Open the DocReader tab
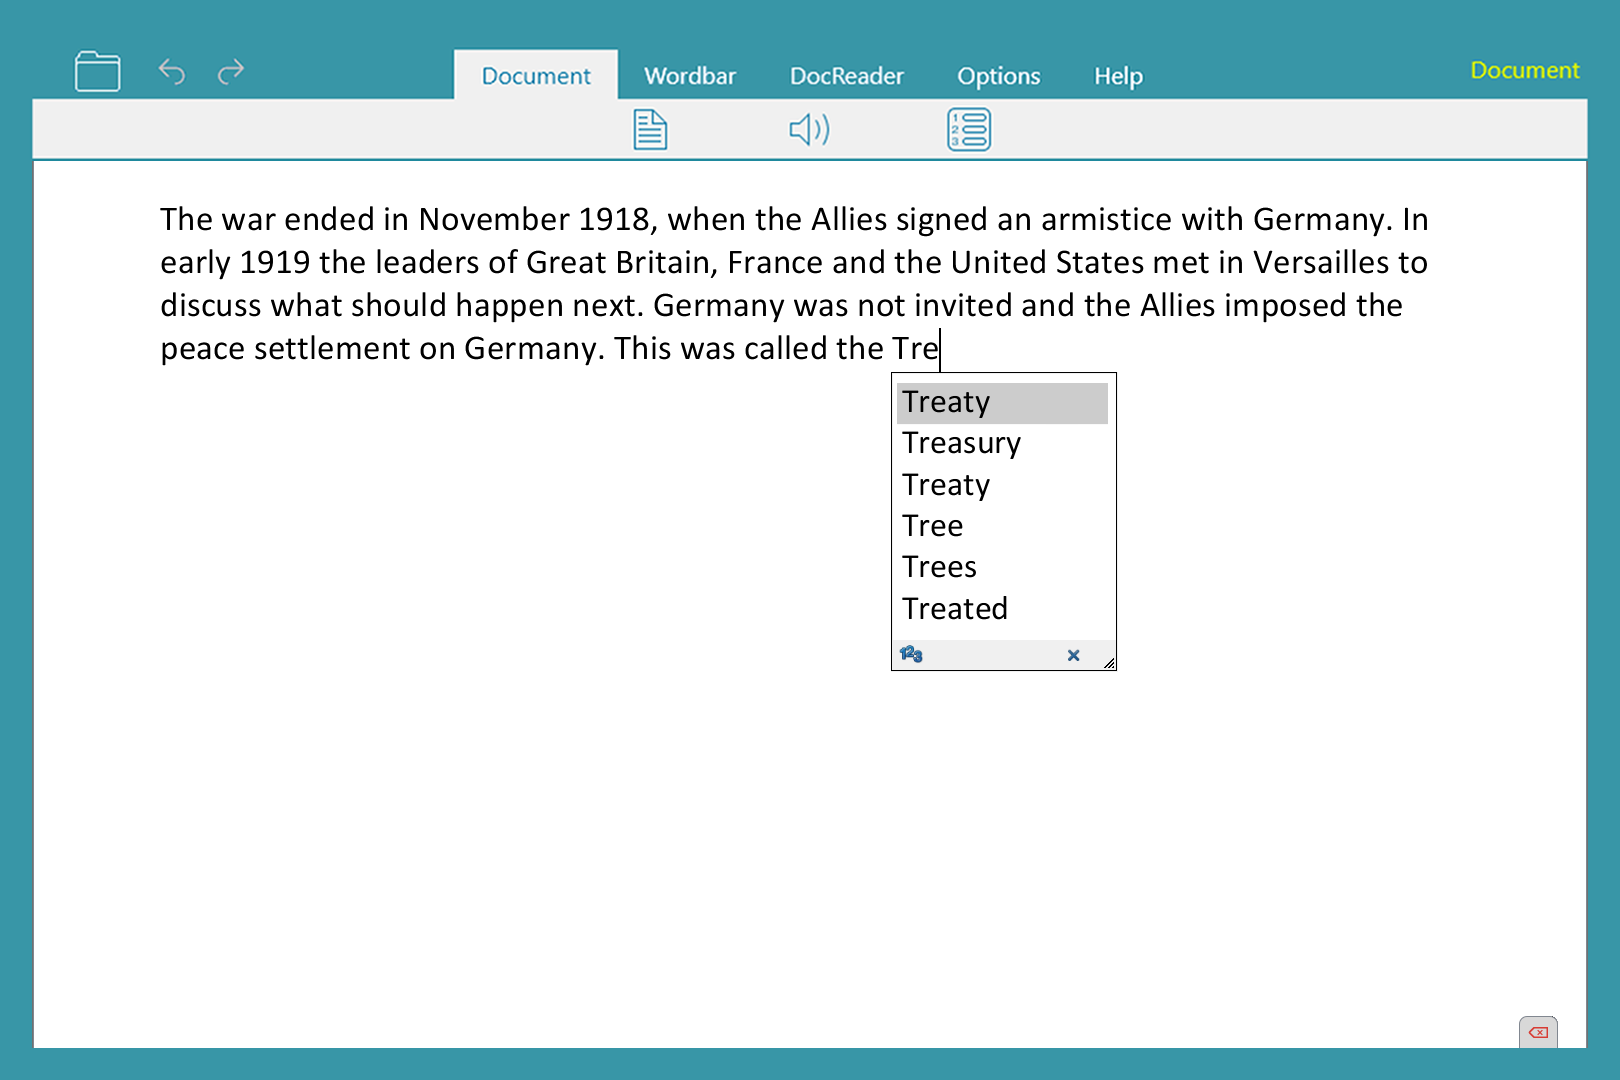 tap(847, 76)
